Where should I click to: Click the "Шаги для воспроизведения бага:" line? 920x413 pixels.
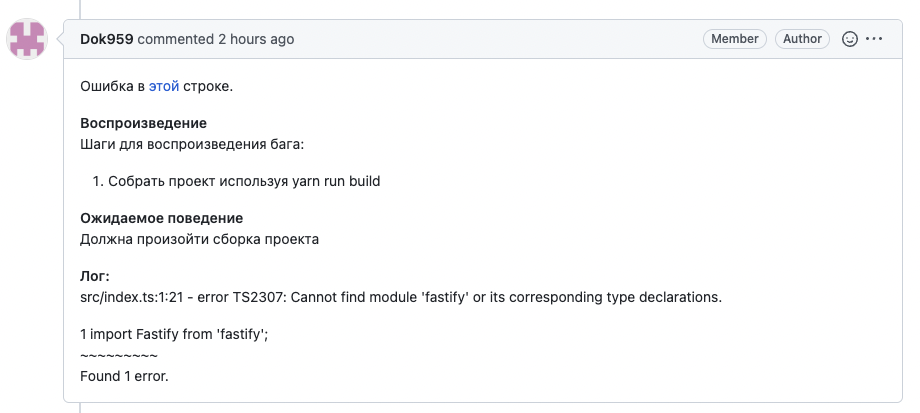[192, 144]
